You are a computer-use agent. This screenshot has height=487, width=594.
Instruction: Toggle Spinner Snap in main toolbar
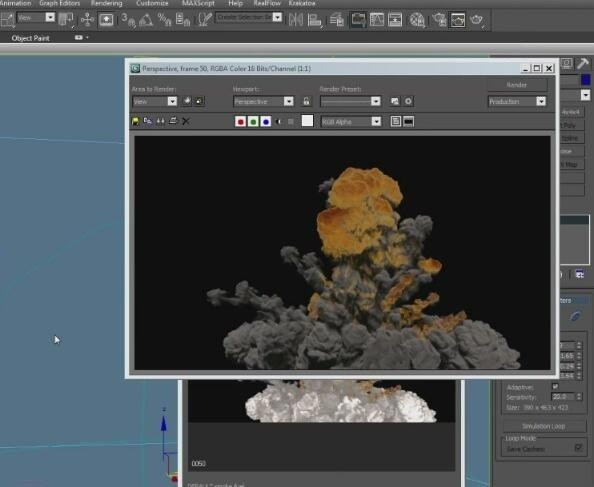click(183, 20)
